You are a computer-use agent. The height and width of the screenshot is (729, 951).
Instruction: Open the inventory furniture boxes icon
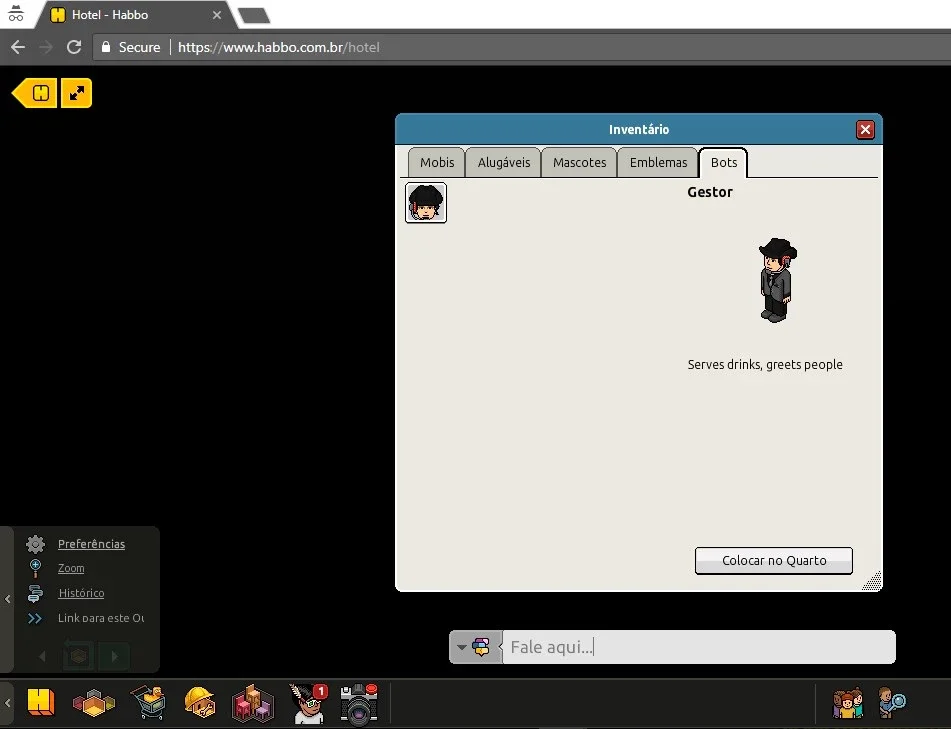point(253,704)
